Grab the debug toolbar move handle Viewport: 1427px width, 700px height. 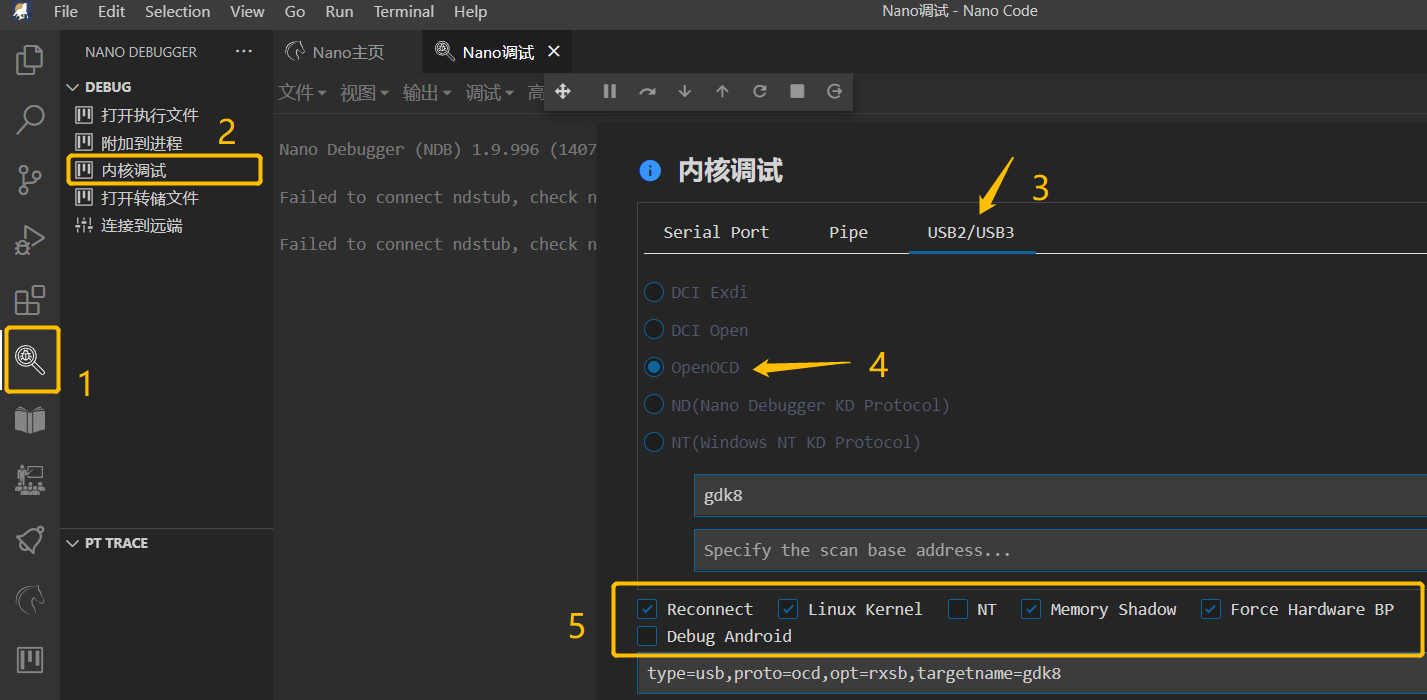pos(563,91)
